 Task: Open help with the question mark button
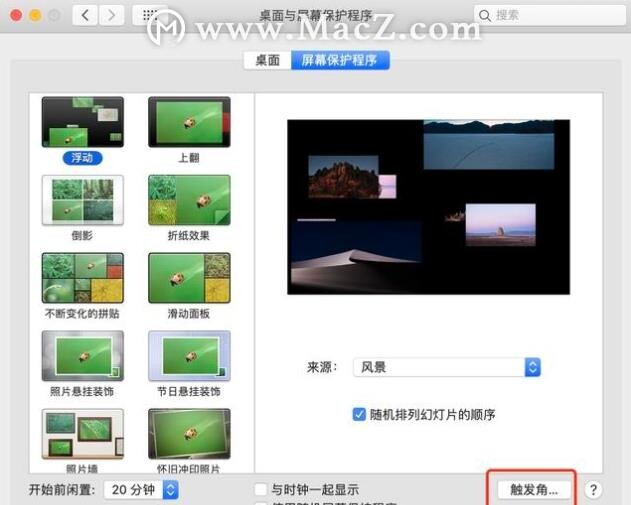click(x=593, y=490)
